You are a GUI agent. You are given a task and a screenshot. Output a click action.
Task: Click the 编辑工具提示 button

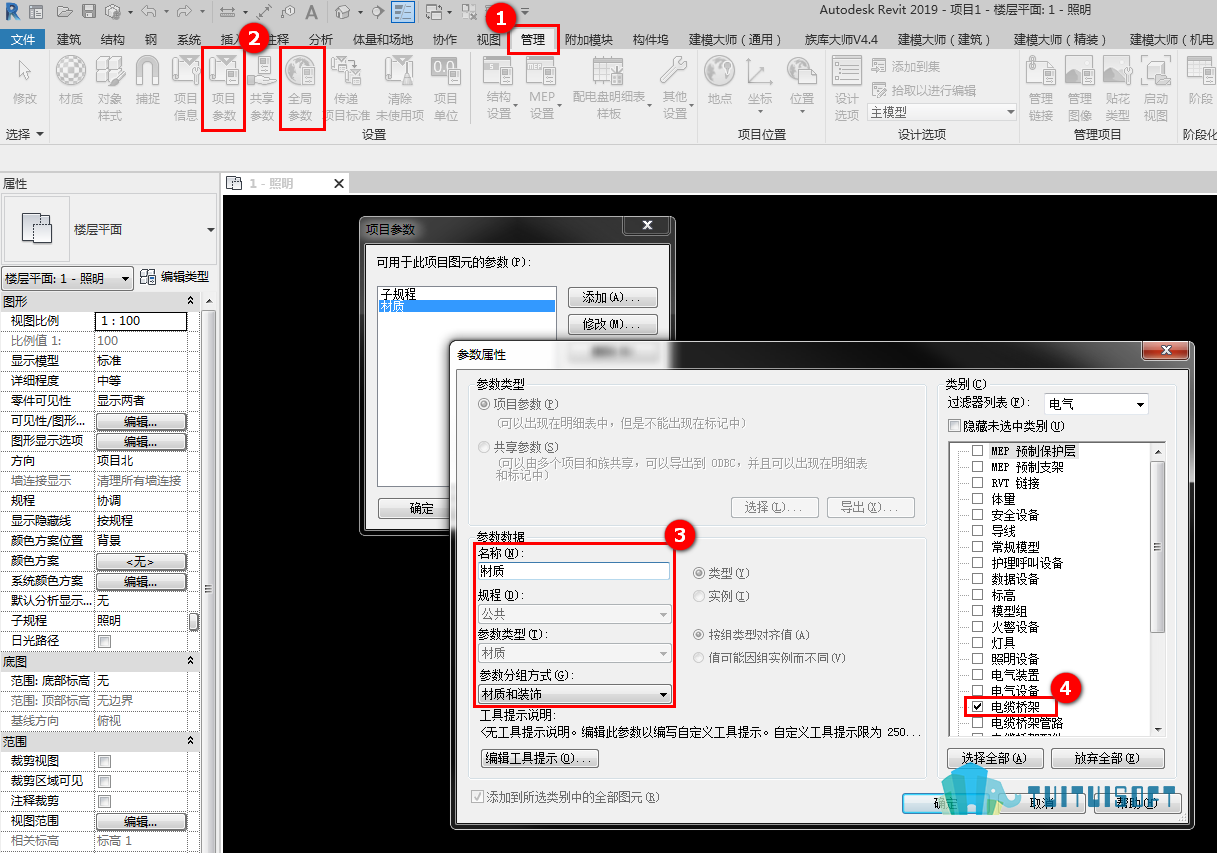(540, 758)
